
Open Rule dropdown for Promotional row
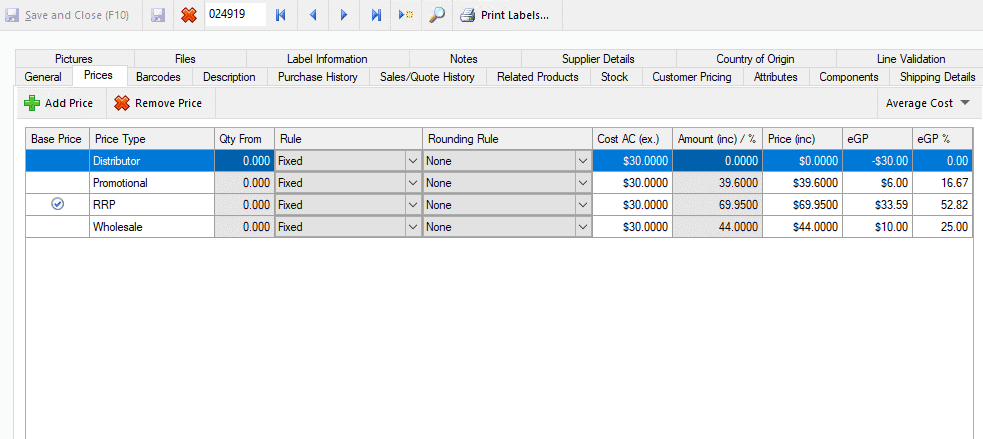click(x=413, y=183)
